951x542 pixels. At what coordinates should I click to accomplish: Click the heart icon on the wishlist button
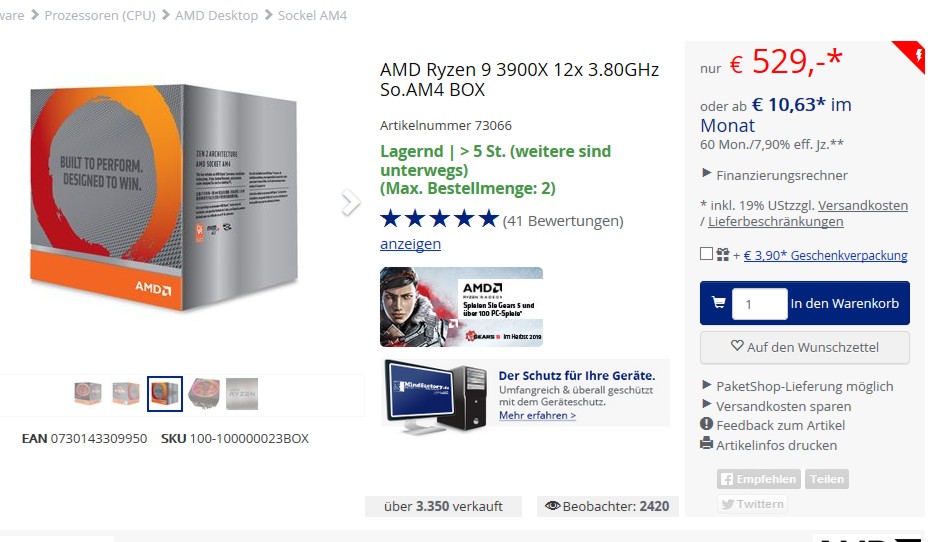(x=737, y=347)
